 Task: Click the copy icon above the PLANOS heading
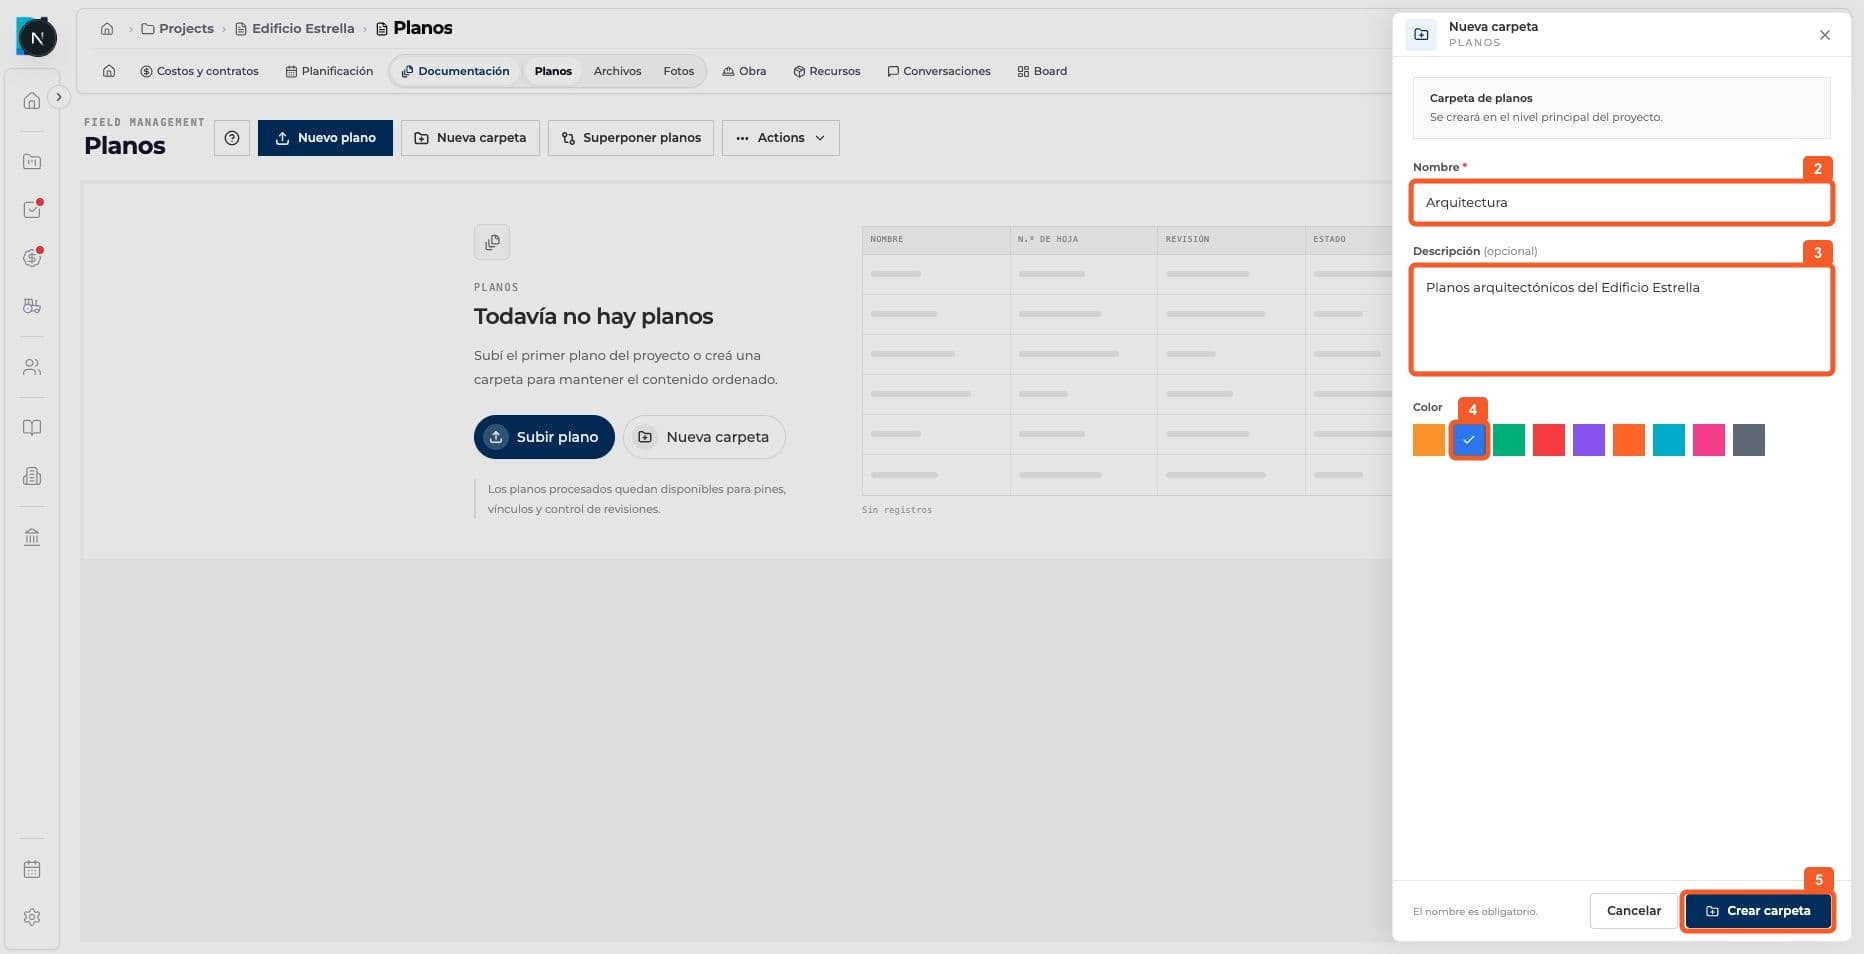click(492, 242)
